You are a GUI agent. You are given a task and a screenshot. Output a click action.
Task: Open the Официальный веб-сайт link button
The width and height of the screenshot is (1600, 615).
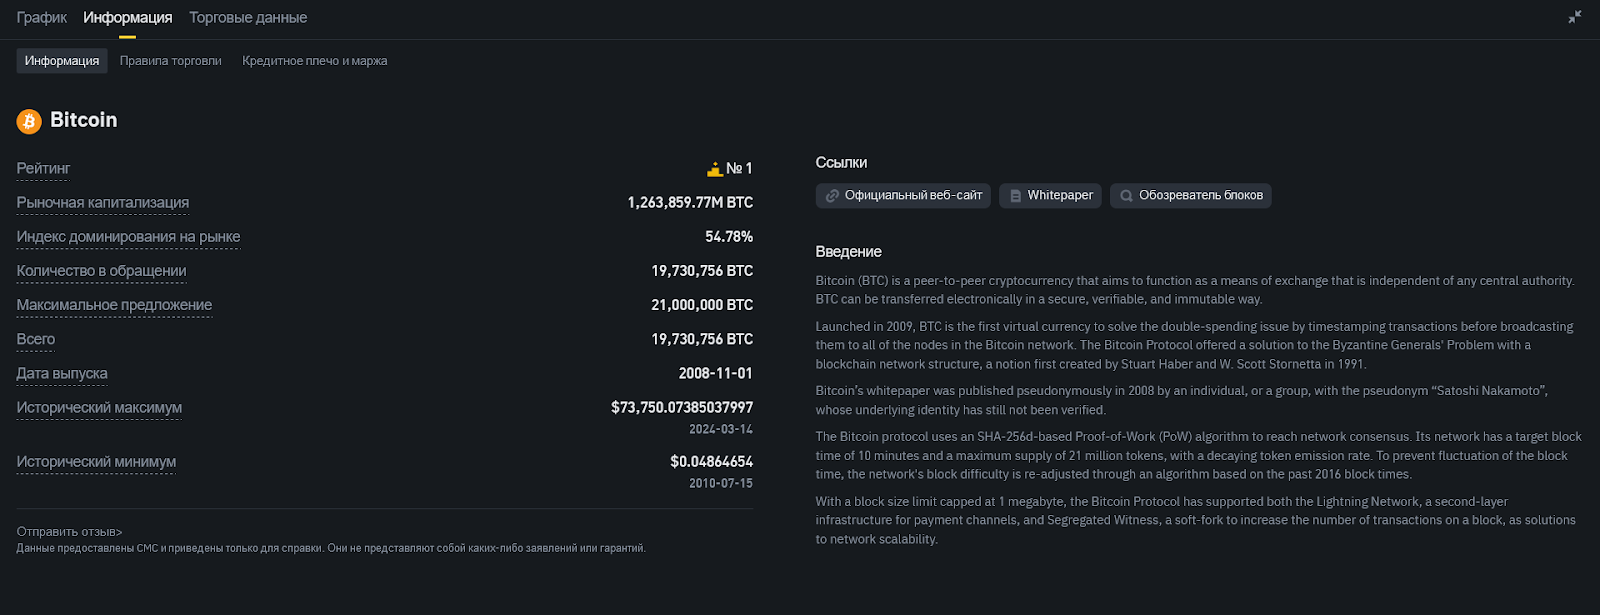903,196
